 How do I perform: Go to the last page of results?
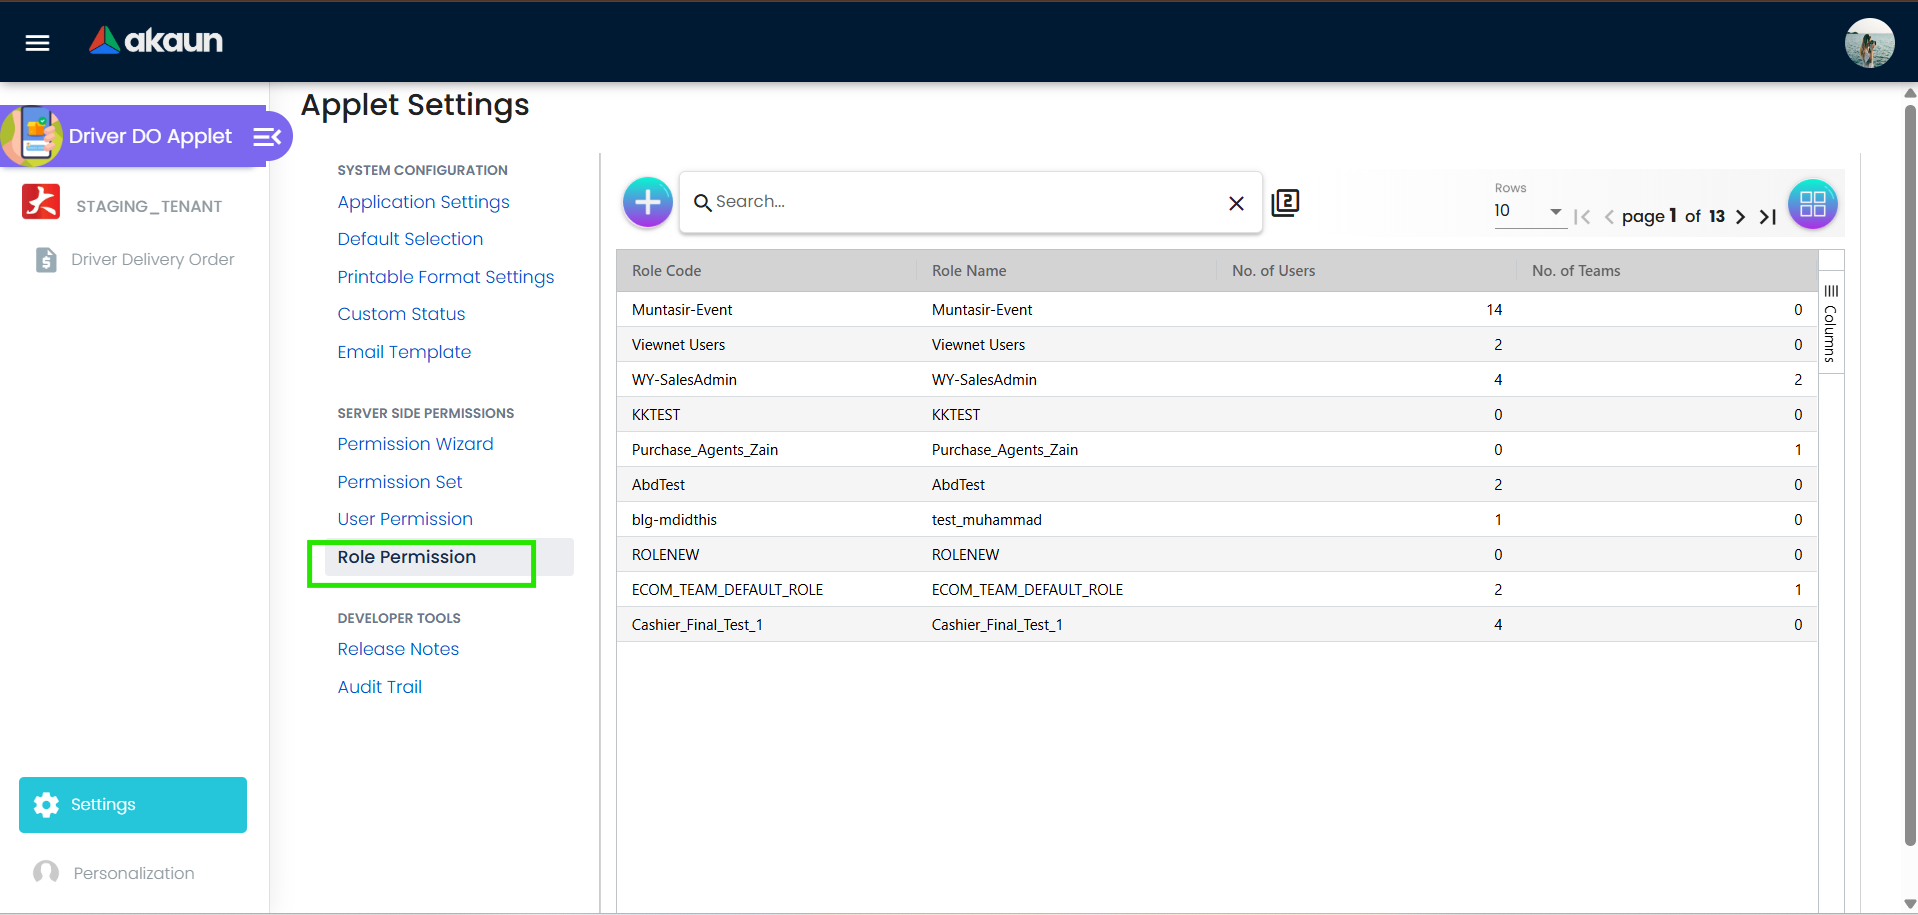1767,217
